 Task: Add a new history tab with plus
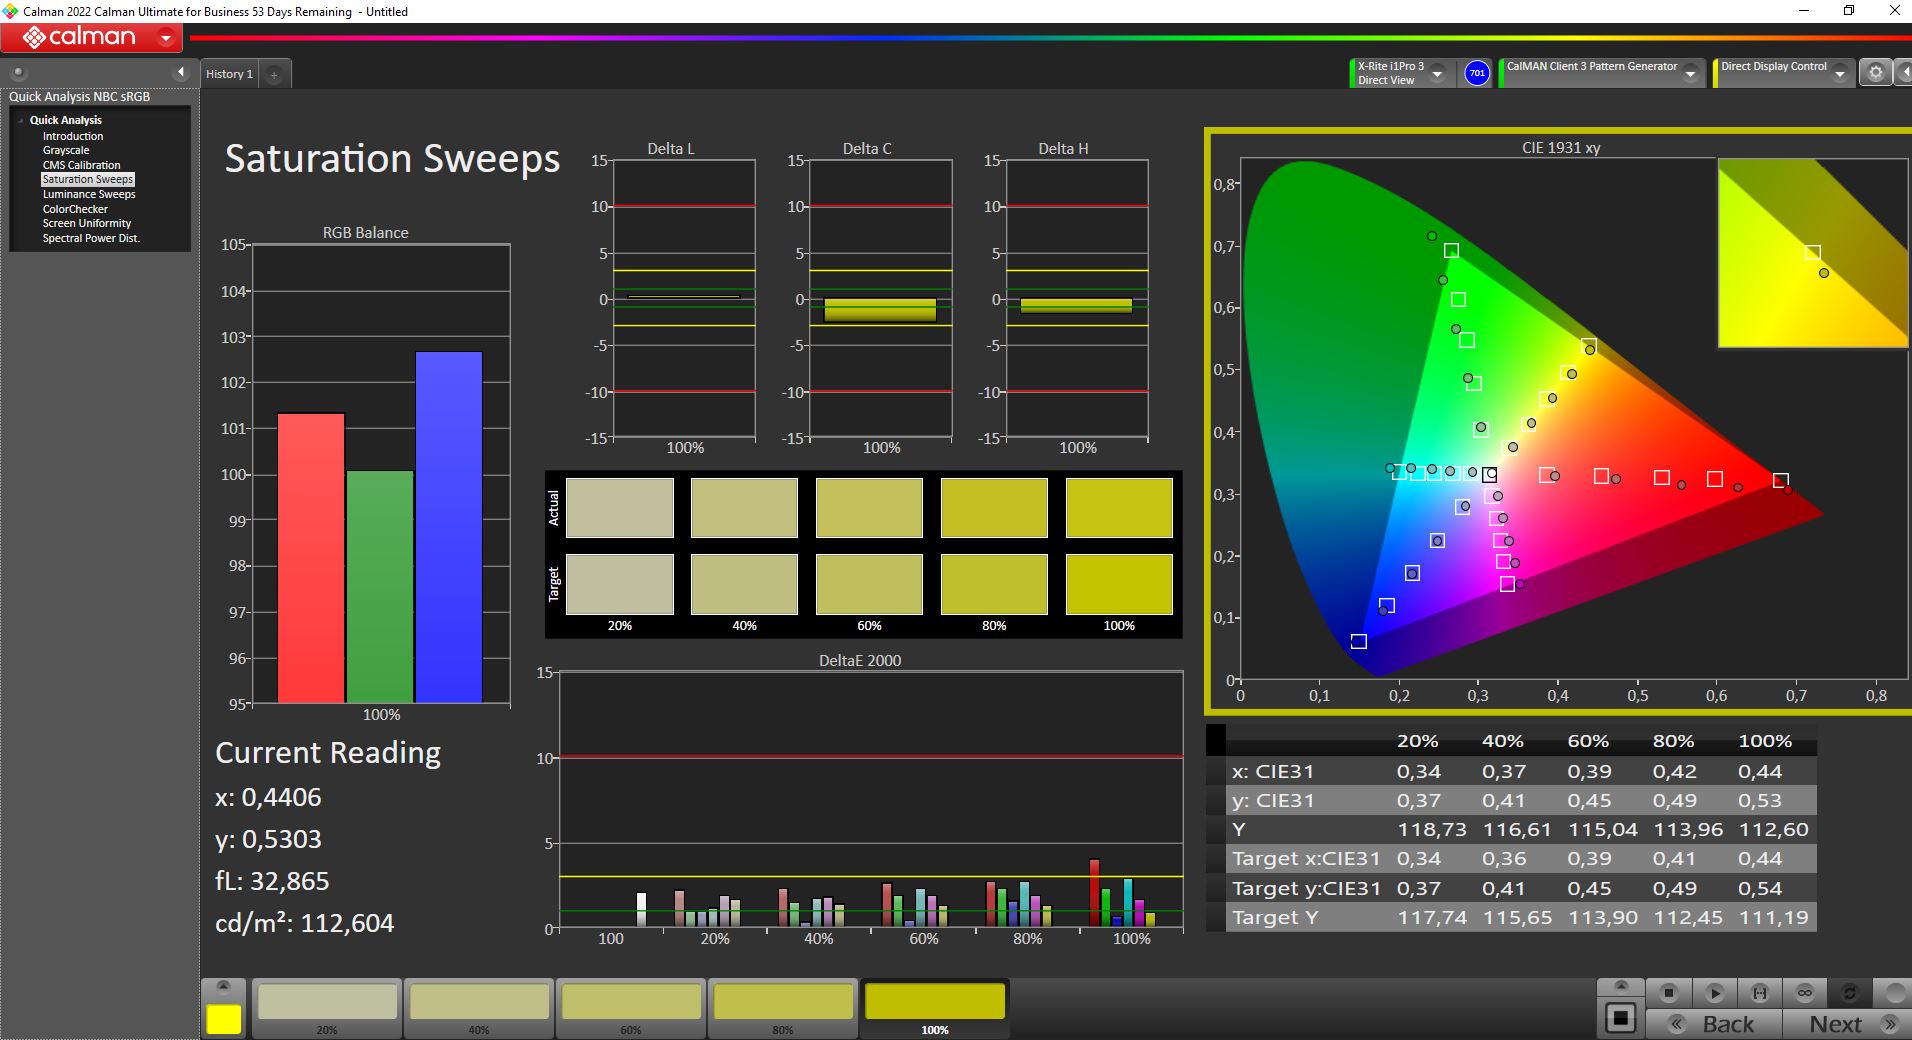(274, 74)
